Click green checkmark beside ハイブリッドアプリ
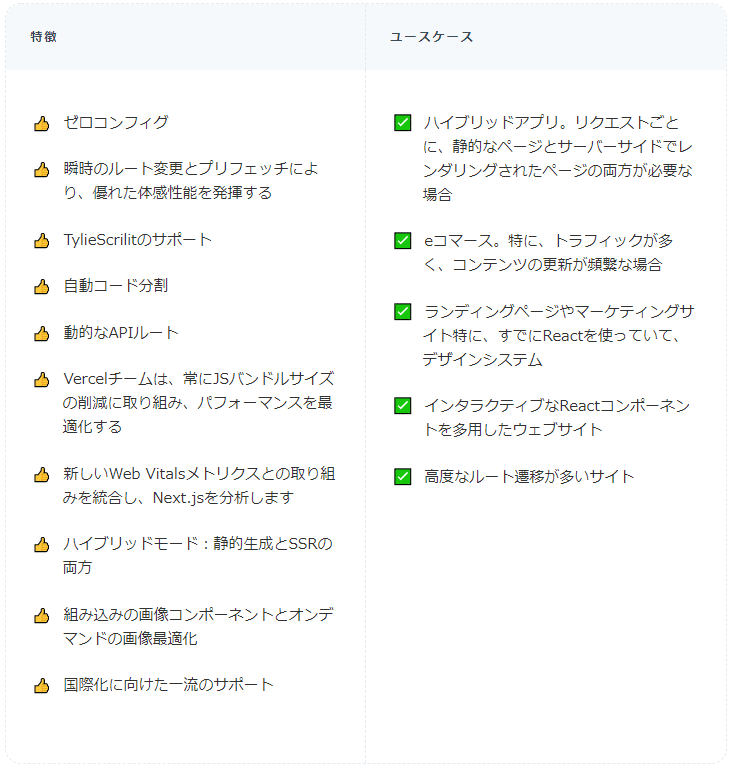 403,123
